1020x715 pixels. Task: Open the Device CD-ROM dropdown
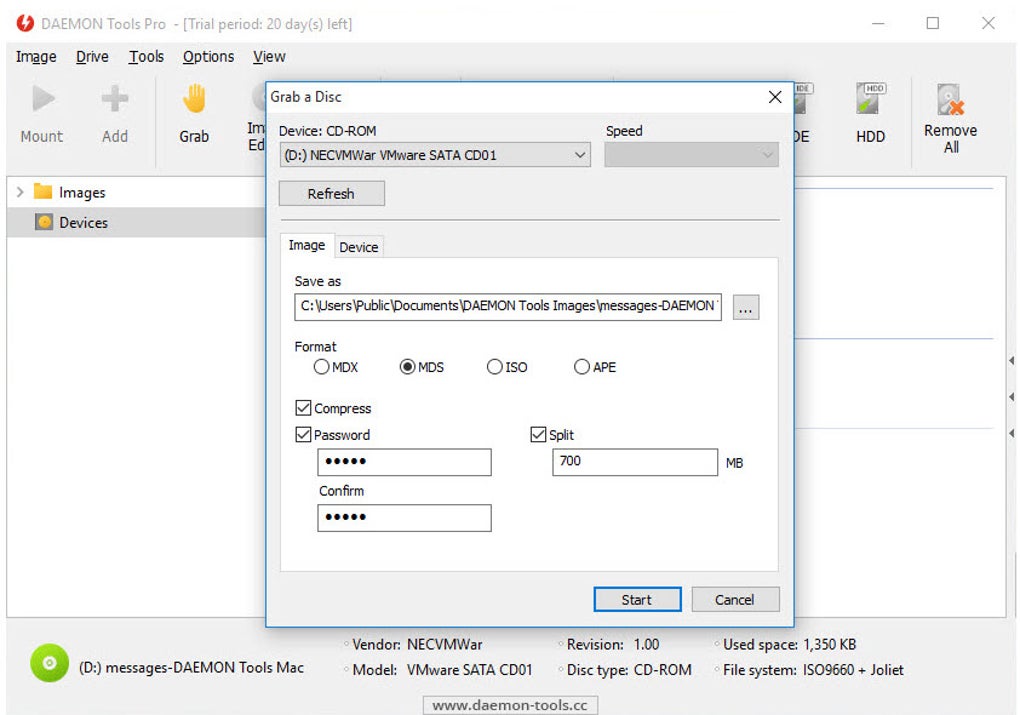coord(434,155)
